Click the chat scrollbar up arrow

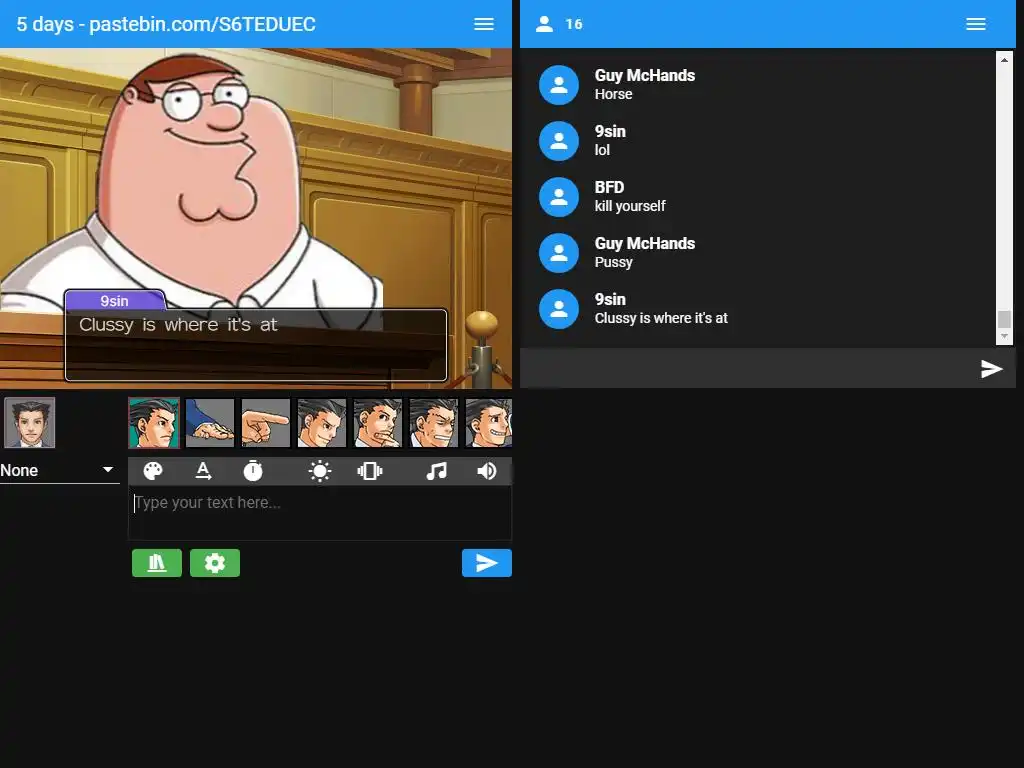1004,60
